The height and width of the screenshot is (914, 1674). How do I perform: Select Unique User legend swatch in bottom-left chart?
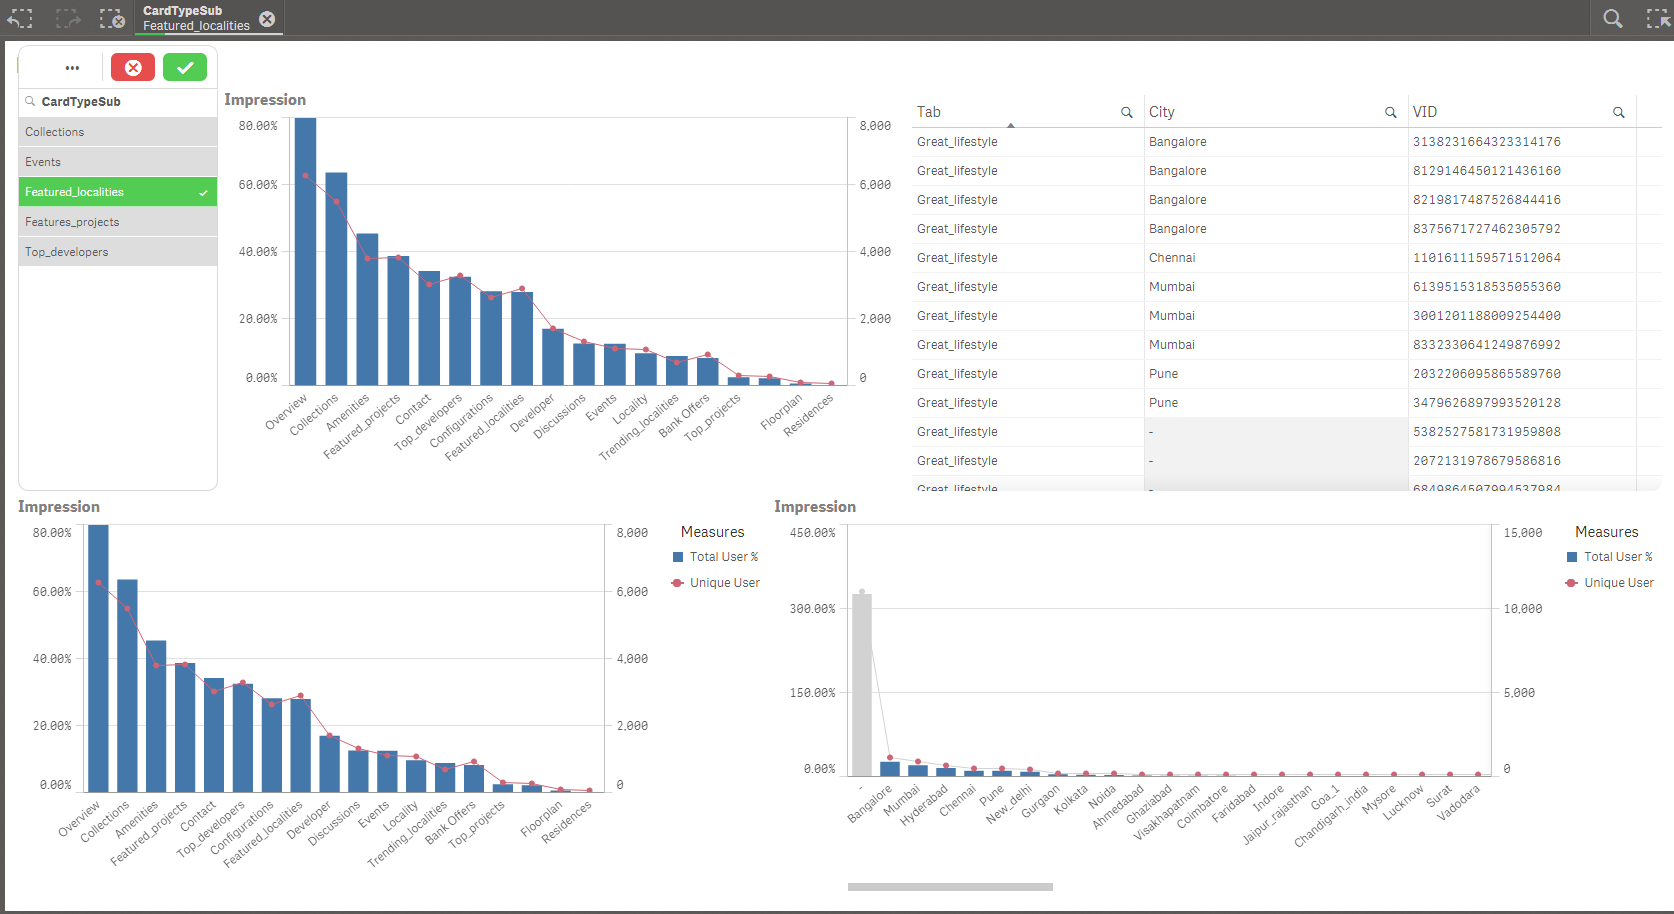[x=677, y=583]
